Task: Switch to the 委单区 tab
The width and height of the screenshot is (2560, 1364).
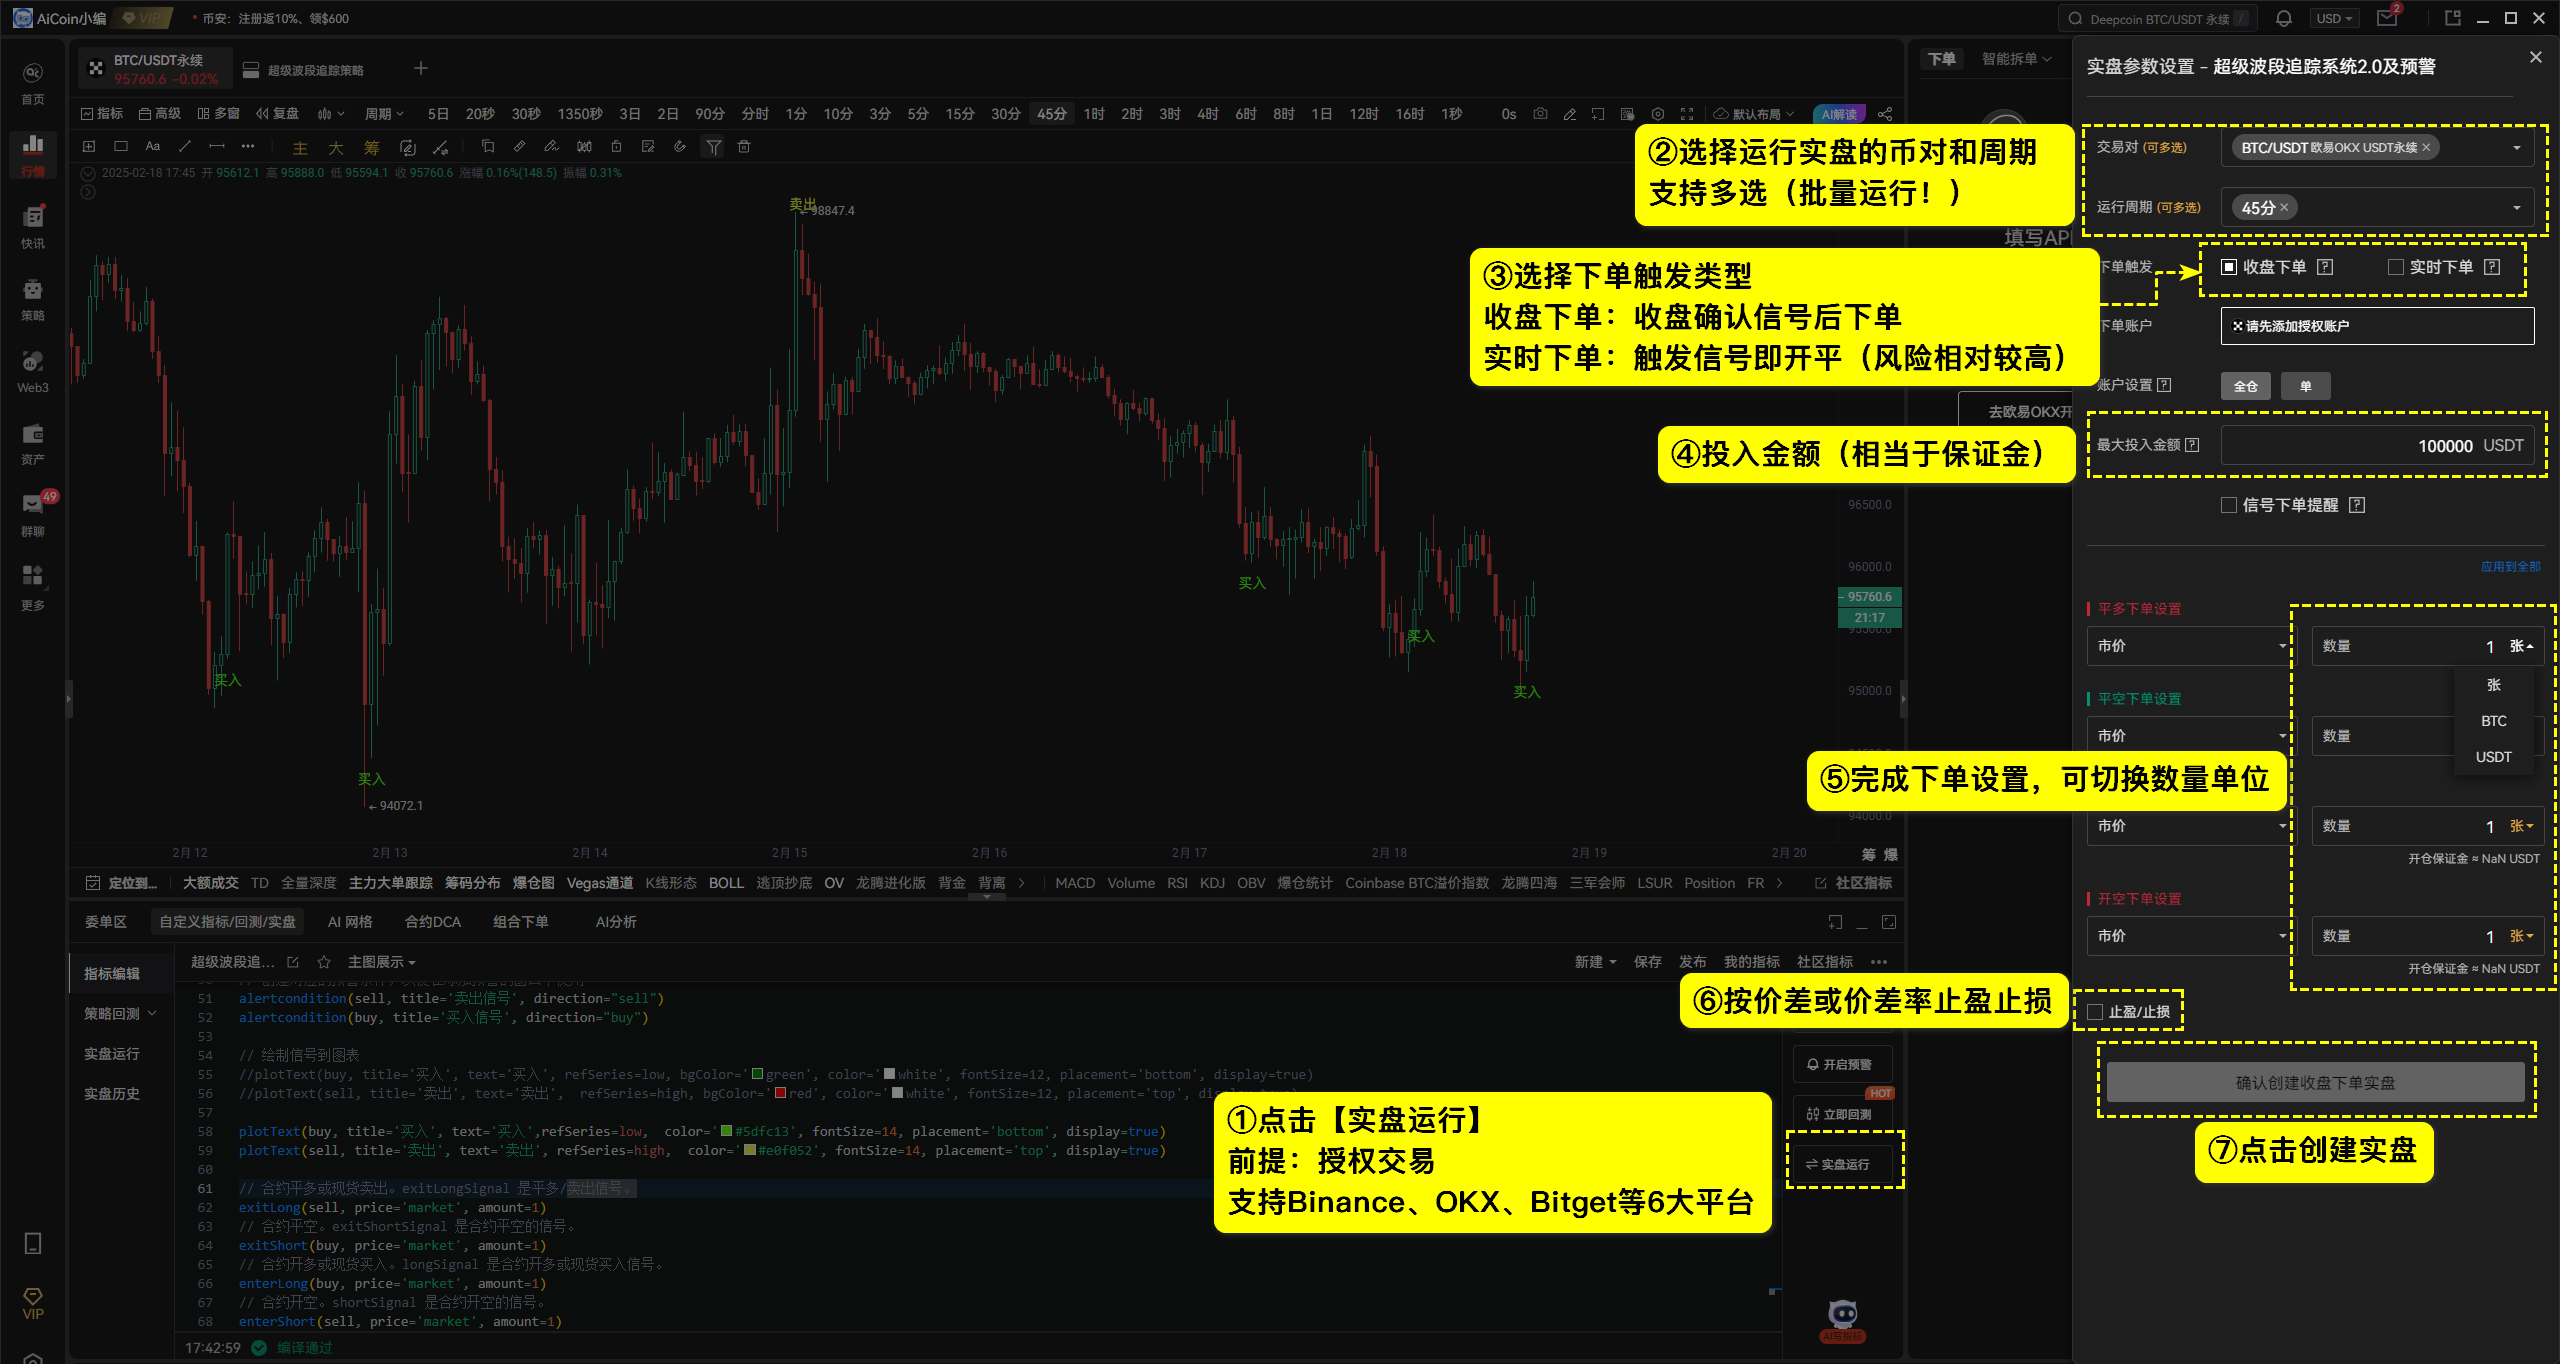Action: click(106, 922)
